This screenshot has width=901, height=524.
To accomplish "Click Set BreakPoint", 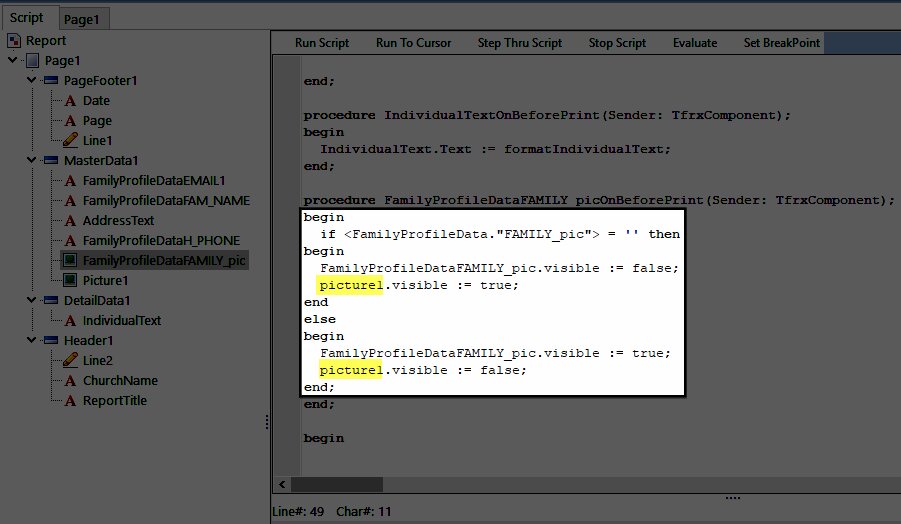I will (x=781, y=43).
